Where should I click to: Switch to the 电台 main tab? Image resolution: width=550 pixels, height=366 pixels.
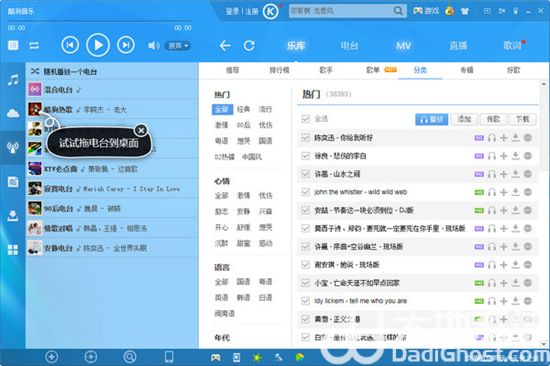click(349, 46)
